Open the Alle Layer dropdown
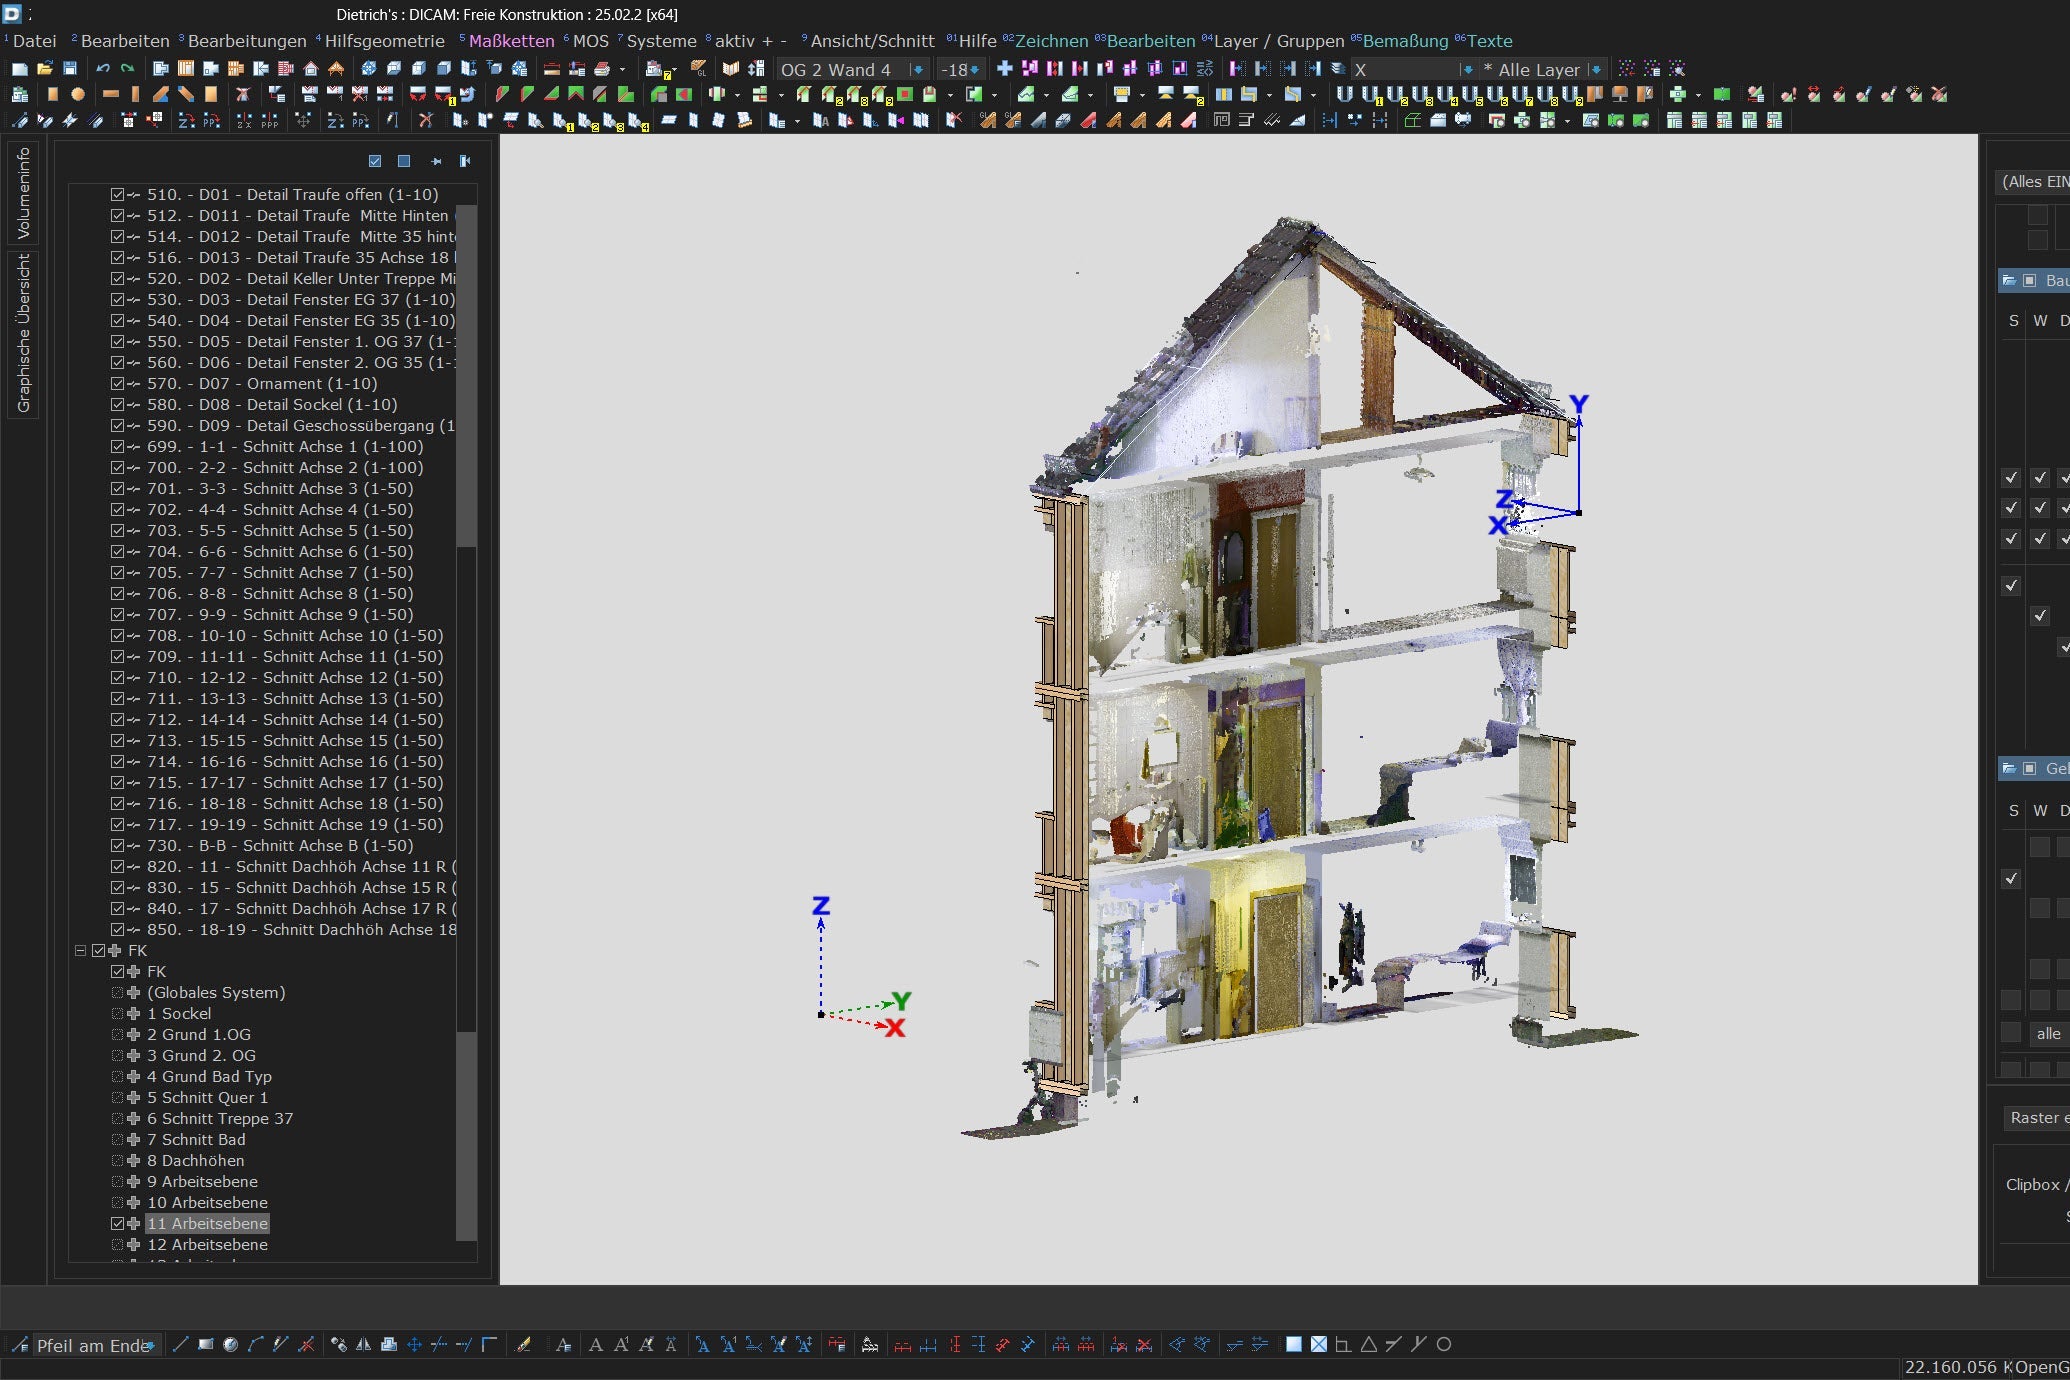The image size is (2070, 1380). [x=1595, y=69]
